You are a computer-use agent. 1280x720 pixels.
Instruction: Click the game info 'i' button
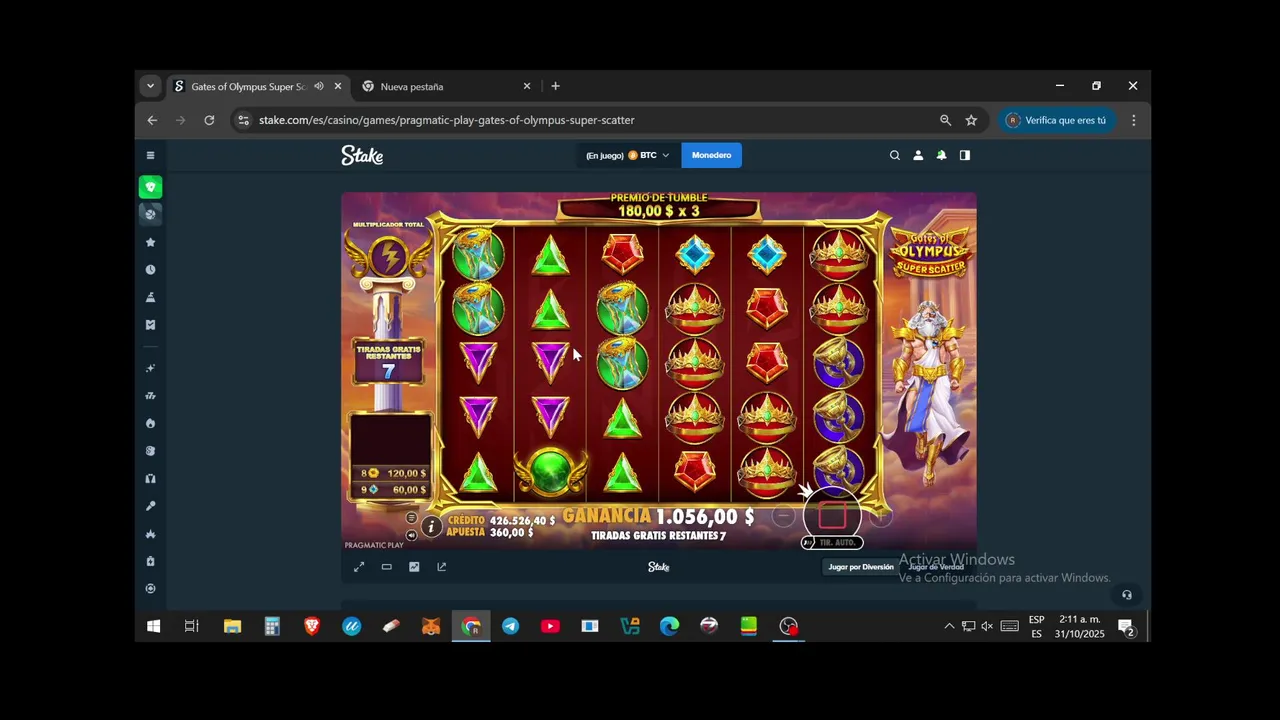431,526
